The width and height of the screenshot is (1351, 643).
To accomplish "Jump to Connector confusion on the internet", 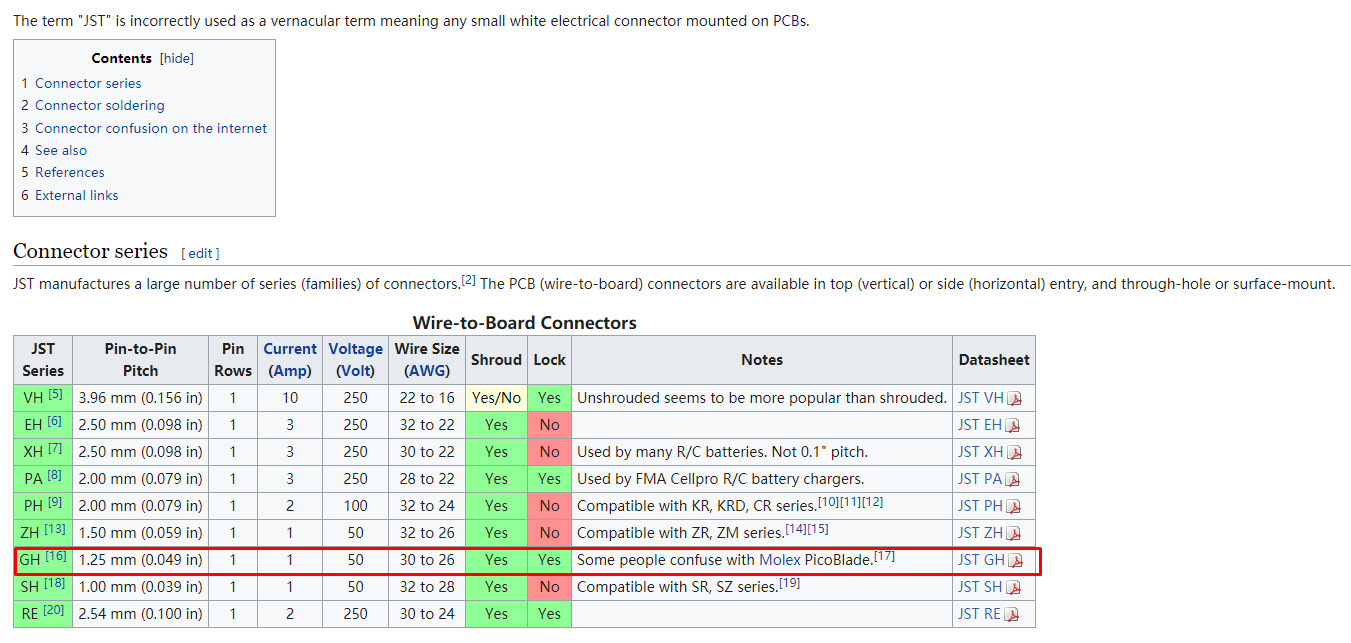I will coord(151,128).
